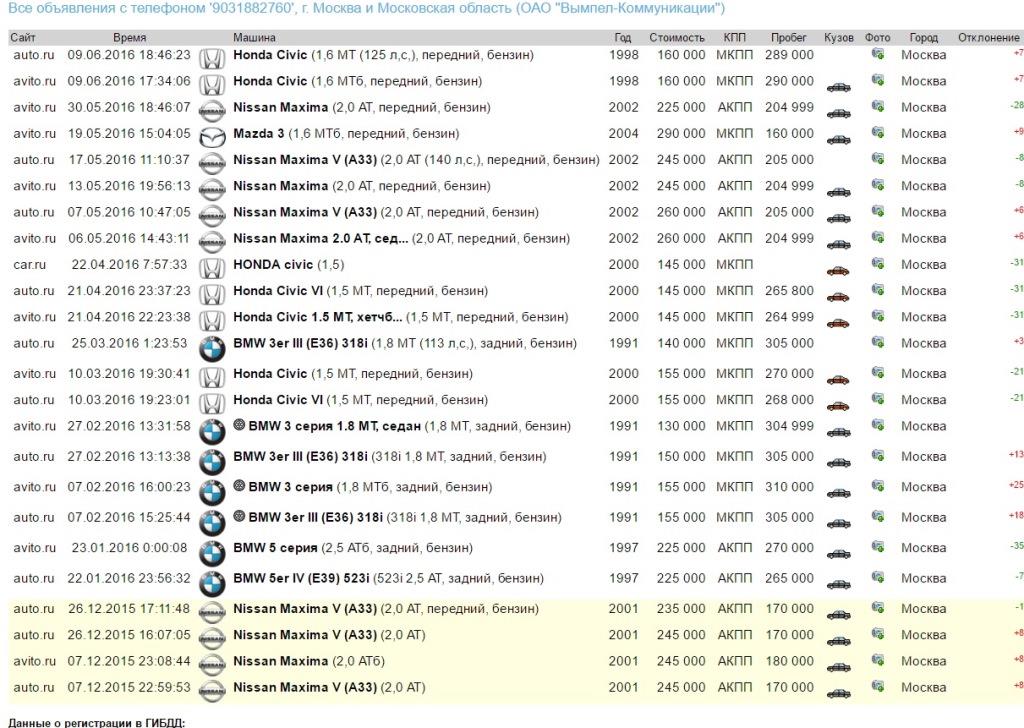Open photo icon for 27.02.2016 13:13:38 listing
Viewport: 1024px width, 728px height.
point(878,456)
